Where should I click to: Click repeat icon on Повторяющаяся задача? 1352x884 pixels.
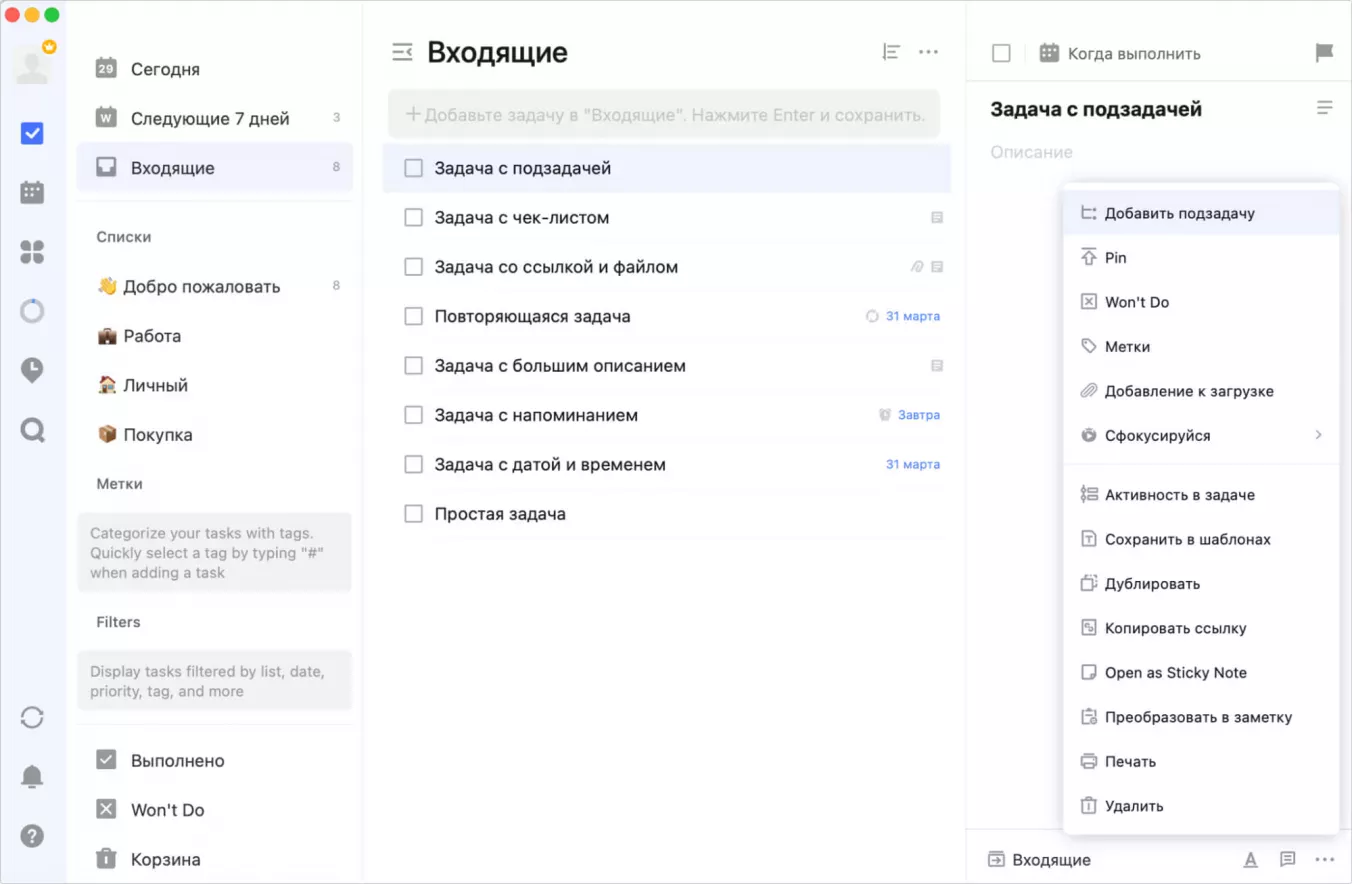tap(872, 316)
